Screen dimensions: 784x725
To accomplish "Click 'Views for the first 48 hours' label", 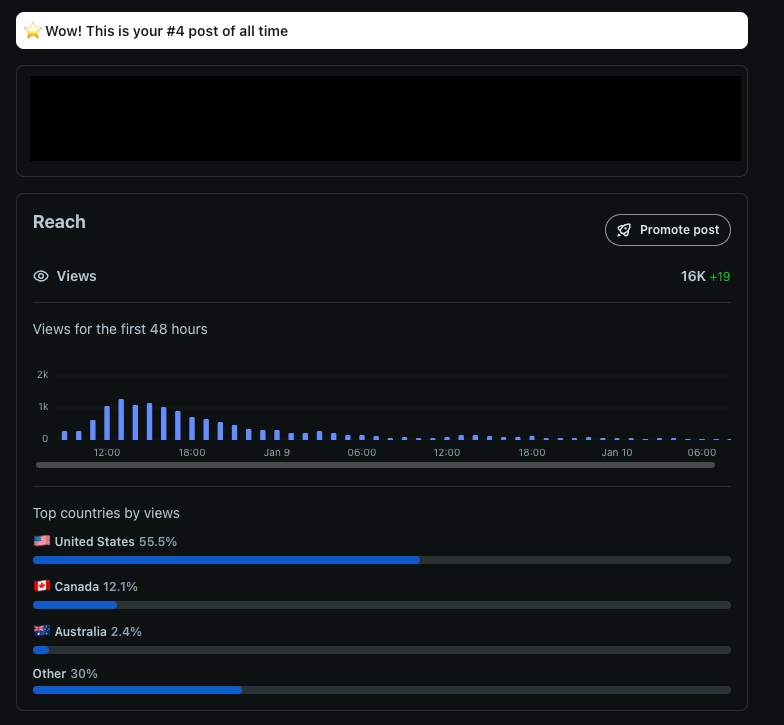I will coord(120,329).
